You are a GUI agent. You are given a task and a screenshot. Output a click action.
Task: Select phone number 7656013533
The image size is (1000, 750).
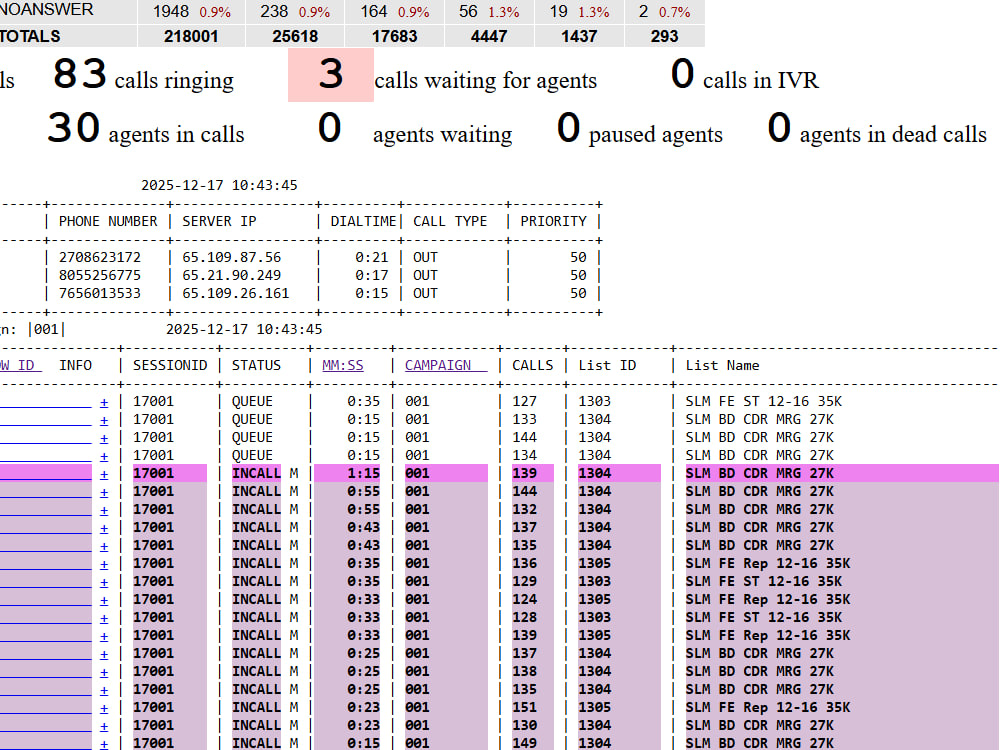coord(99,293)
